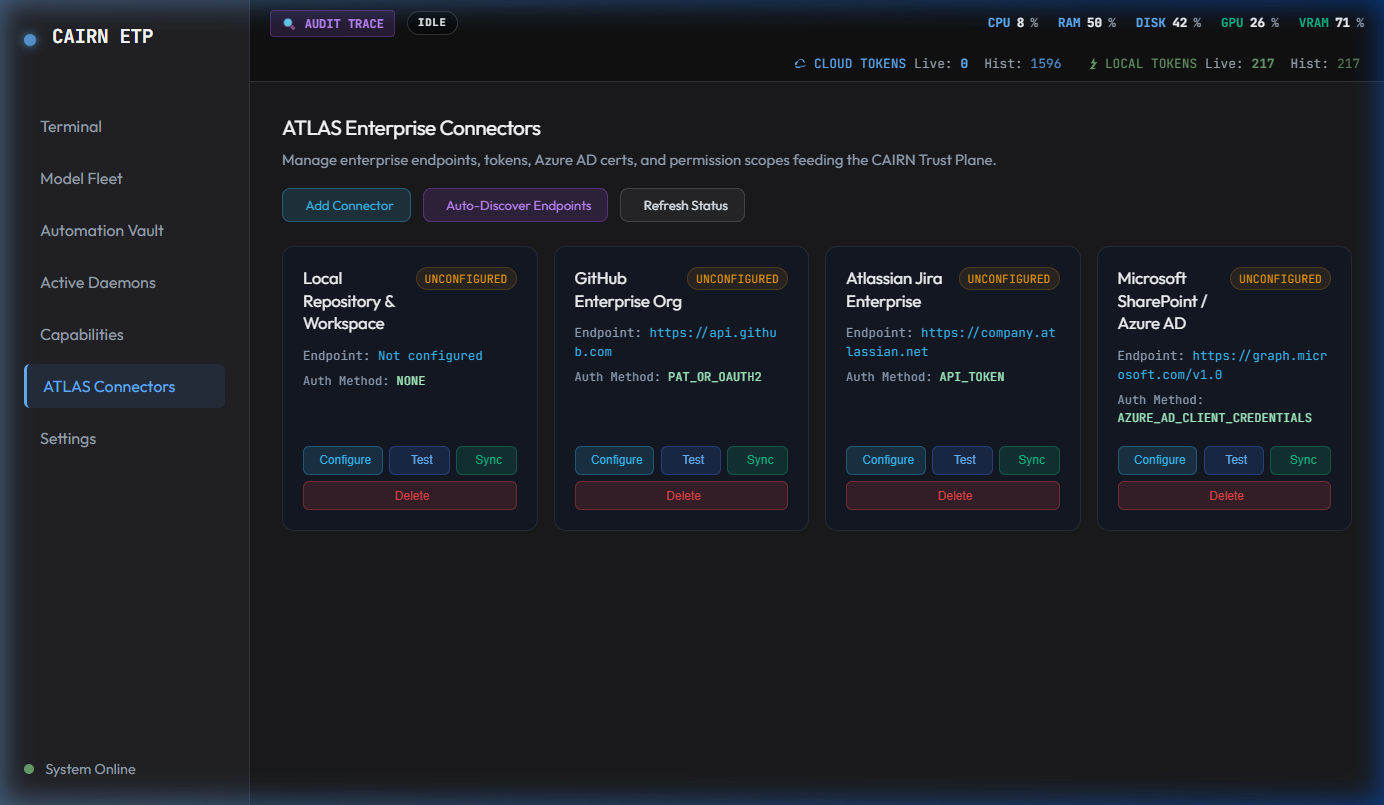This screenshot has height=805, width=1384.
Task: Test the Local Repository & Workspace connector
Action: (x=420, y=460)
